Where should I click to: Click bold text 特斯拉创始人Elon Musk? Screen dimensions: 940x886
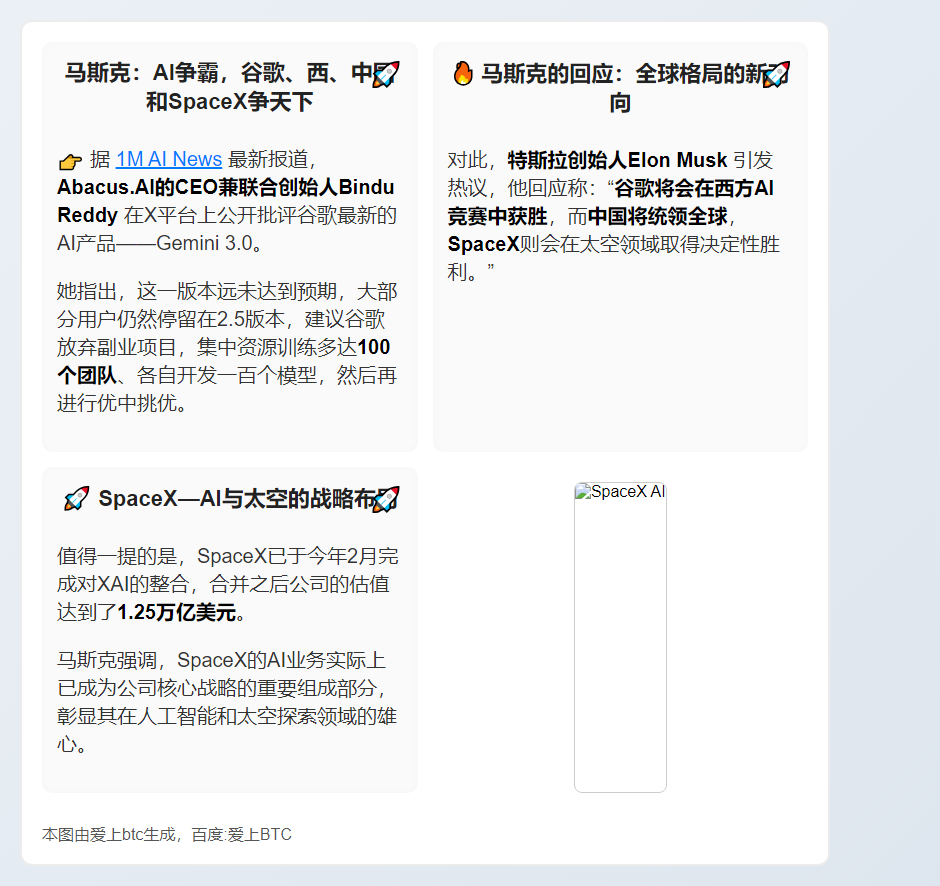[617, 161]
